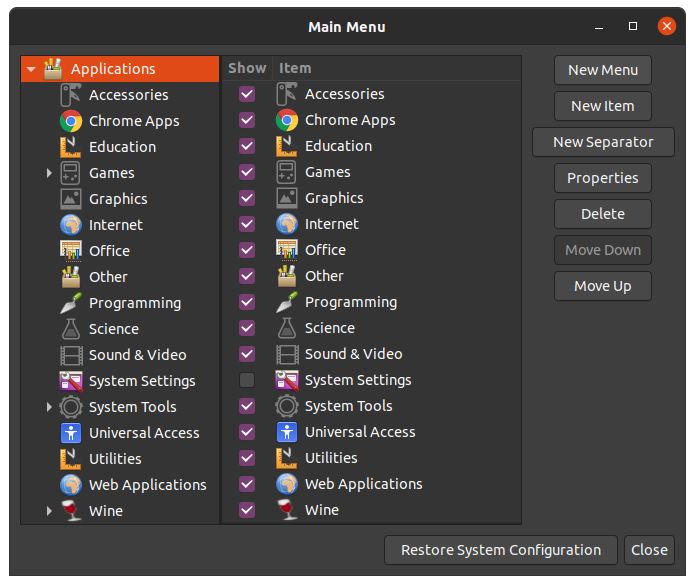Click the Chrome Apps icon in left tree
695x585 pixels.
(71, 121)
